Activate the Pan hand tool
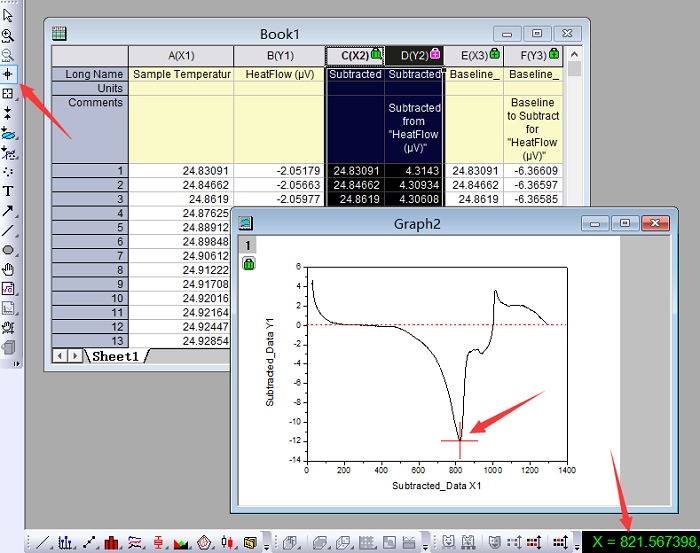This screenshot has width=700, height=553. [8, 270]
